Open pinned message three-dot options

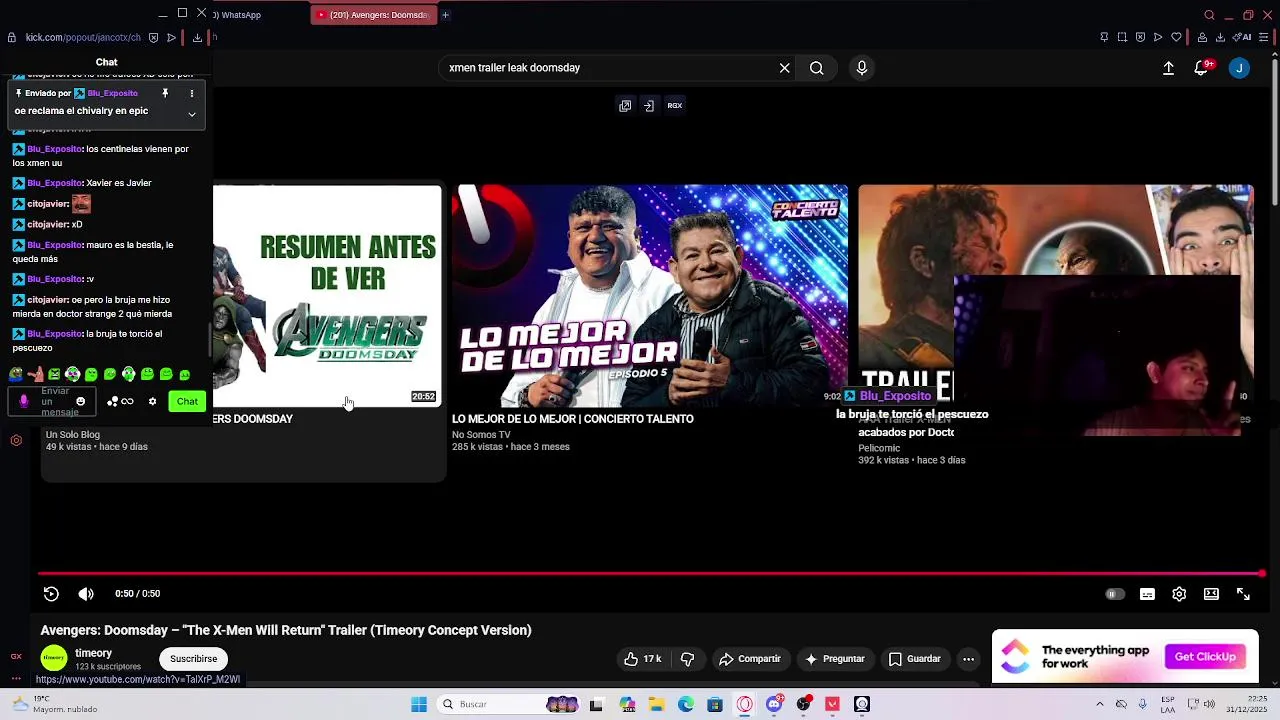[191, 93]
